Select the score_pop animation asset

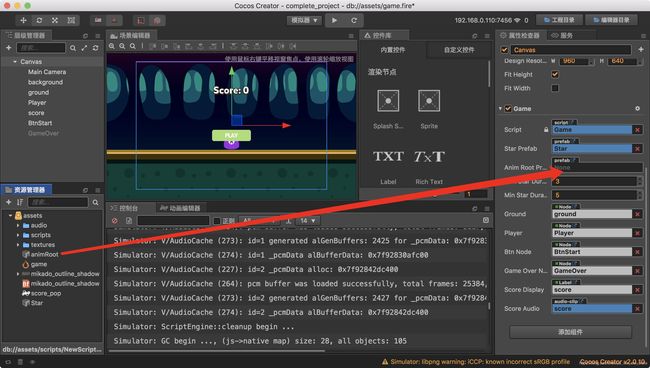(x=46, y=293)
